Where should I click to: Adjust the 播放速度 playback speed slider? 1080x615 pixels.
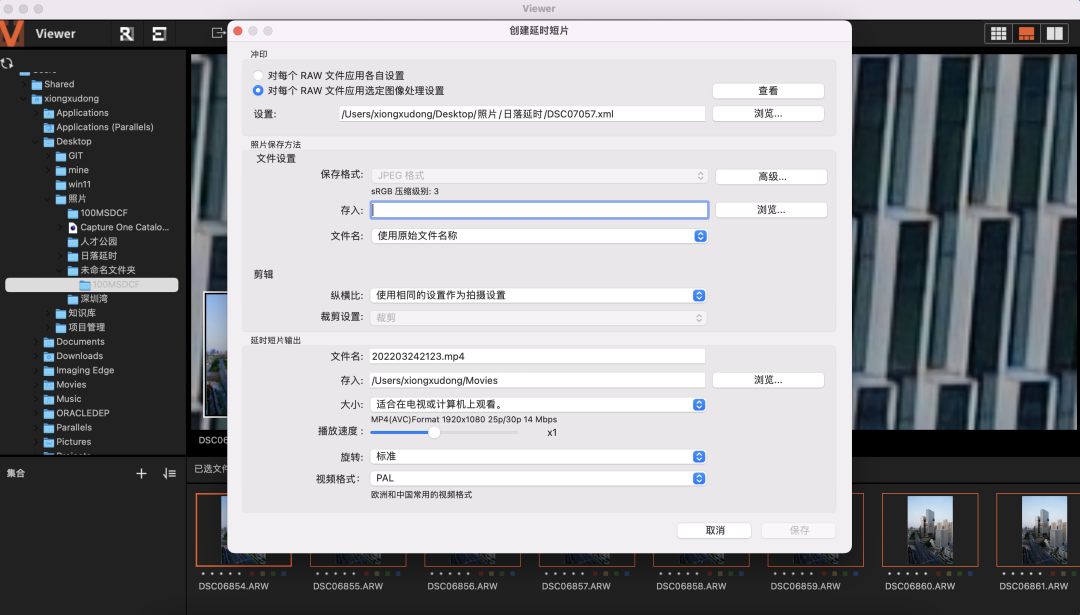point(434,432)
